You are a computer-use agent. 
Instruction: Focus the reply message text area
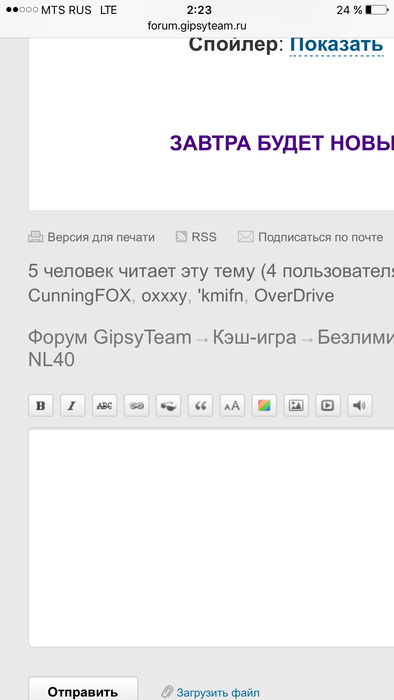(x=211, y=538)
